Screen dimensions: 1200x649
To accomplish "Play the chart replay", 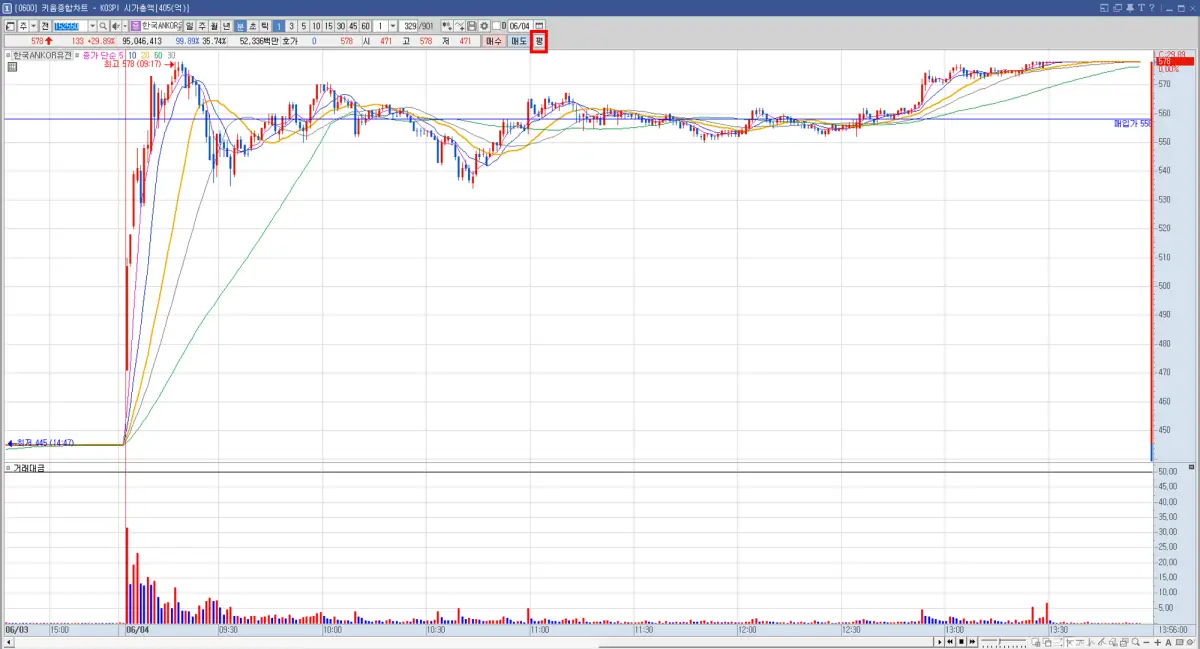I will pyautogui.click(x=939, y=642).
